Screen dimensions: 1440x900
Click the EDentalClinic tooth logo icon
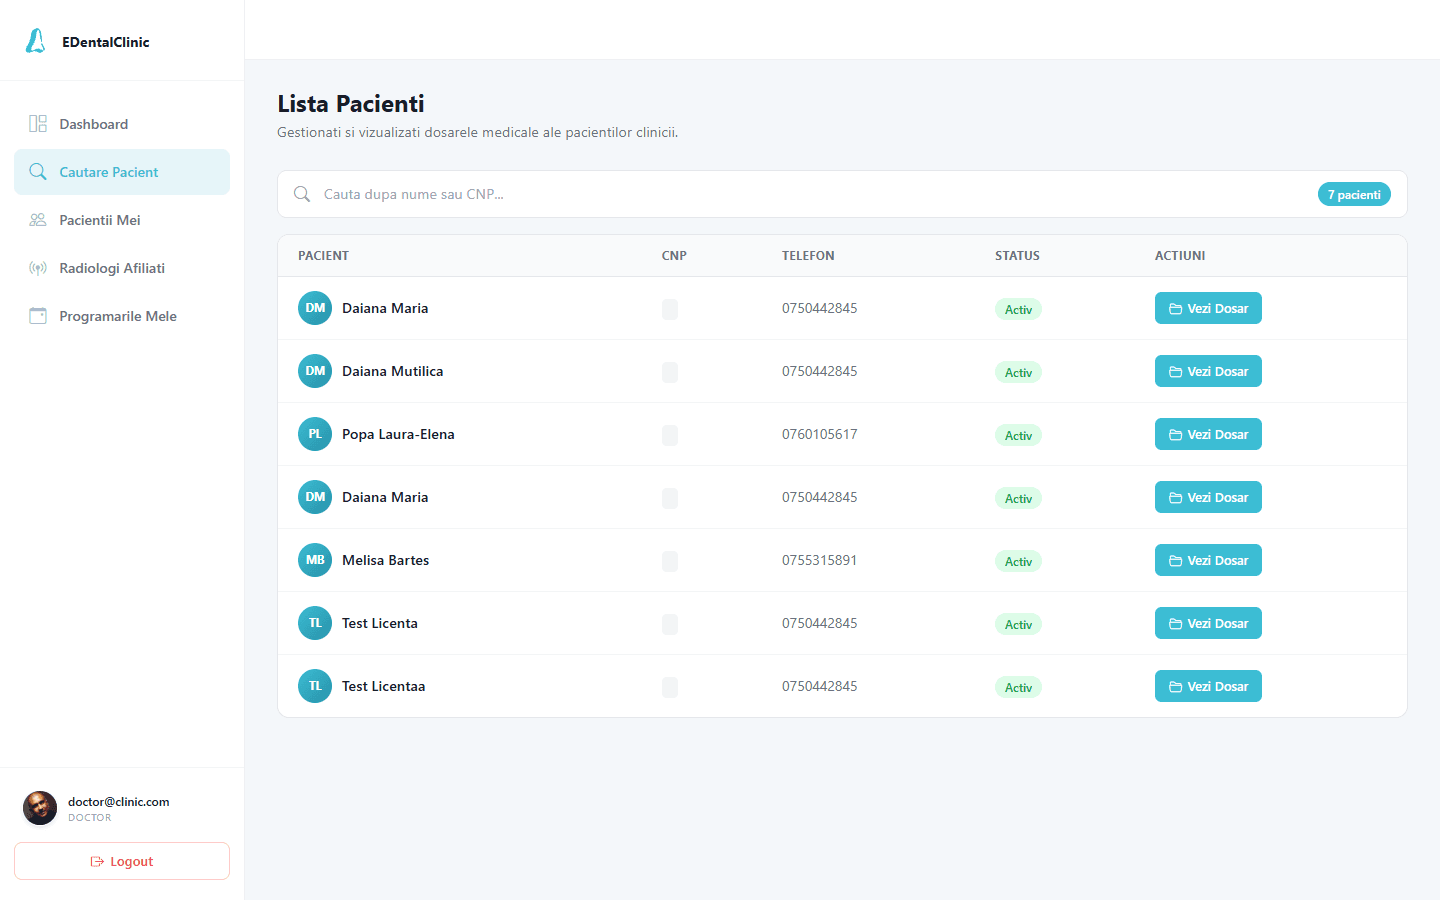pyautogui.click(x=35, y=41)
